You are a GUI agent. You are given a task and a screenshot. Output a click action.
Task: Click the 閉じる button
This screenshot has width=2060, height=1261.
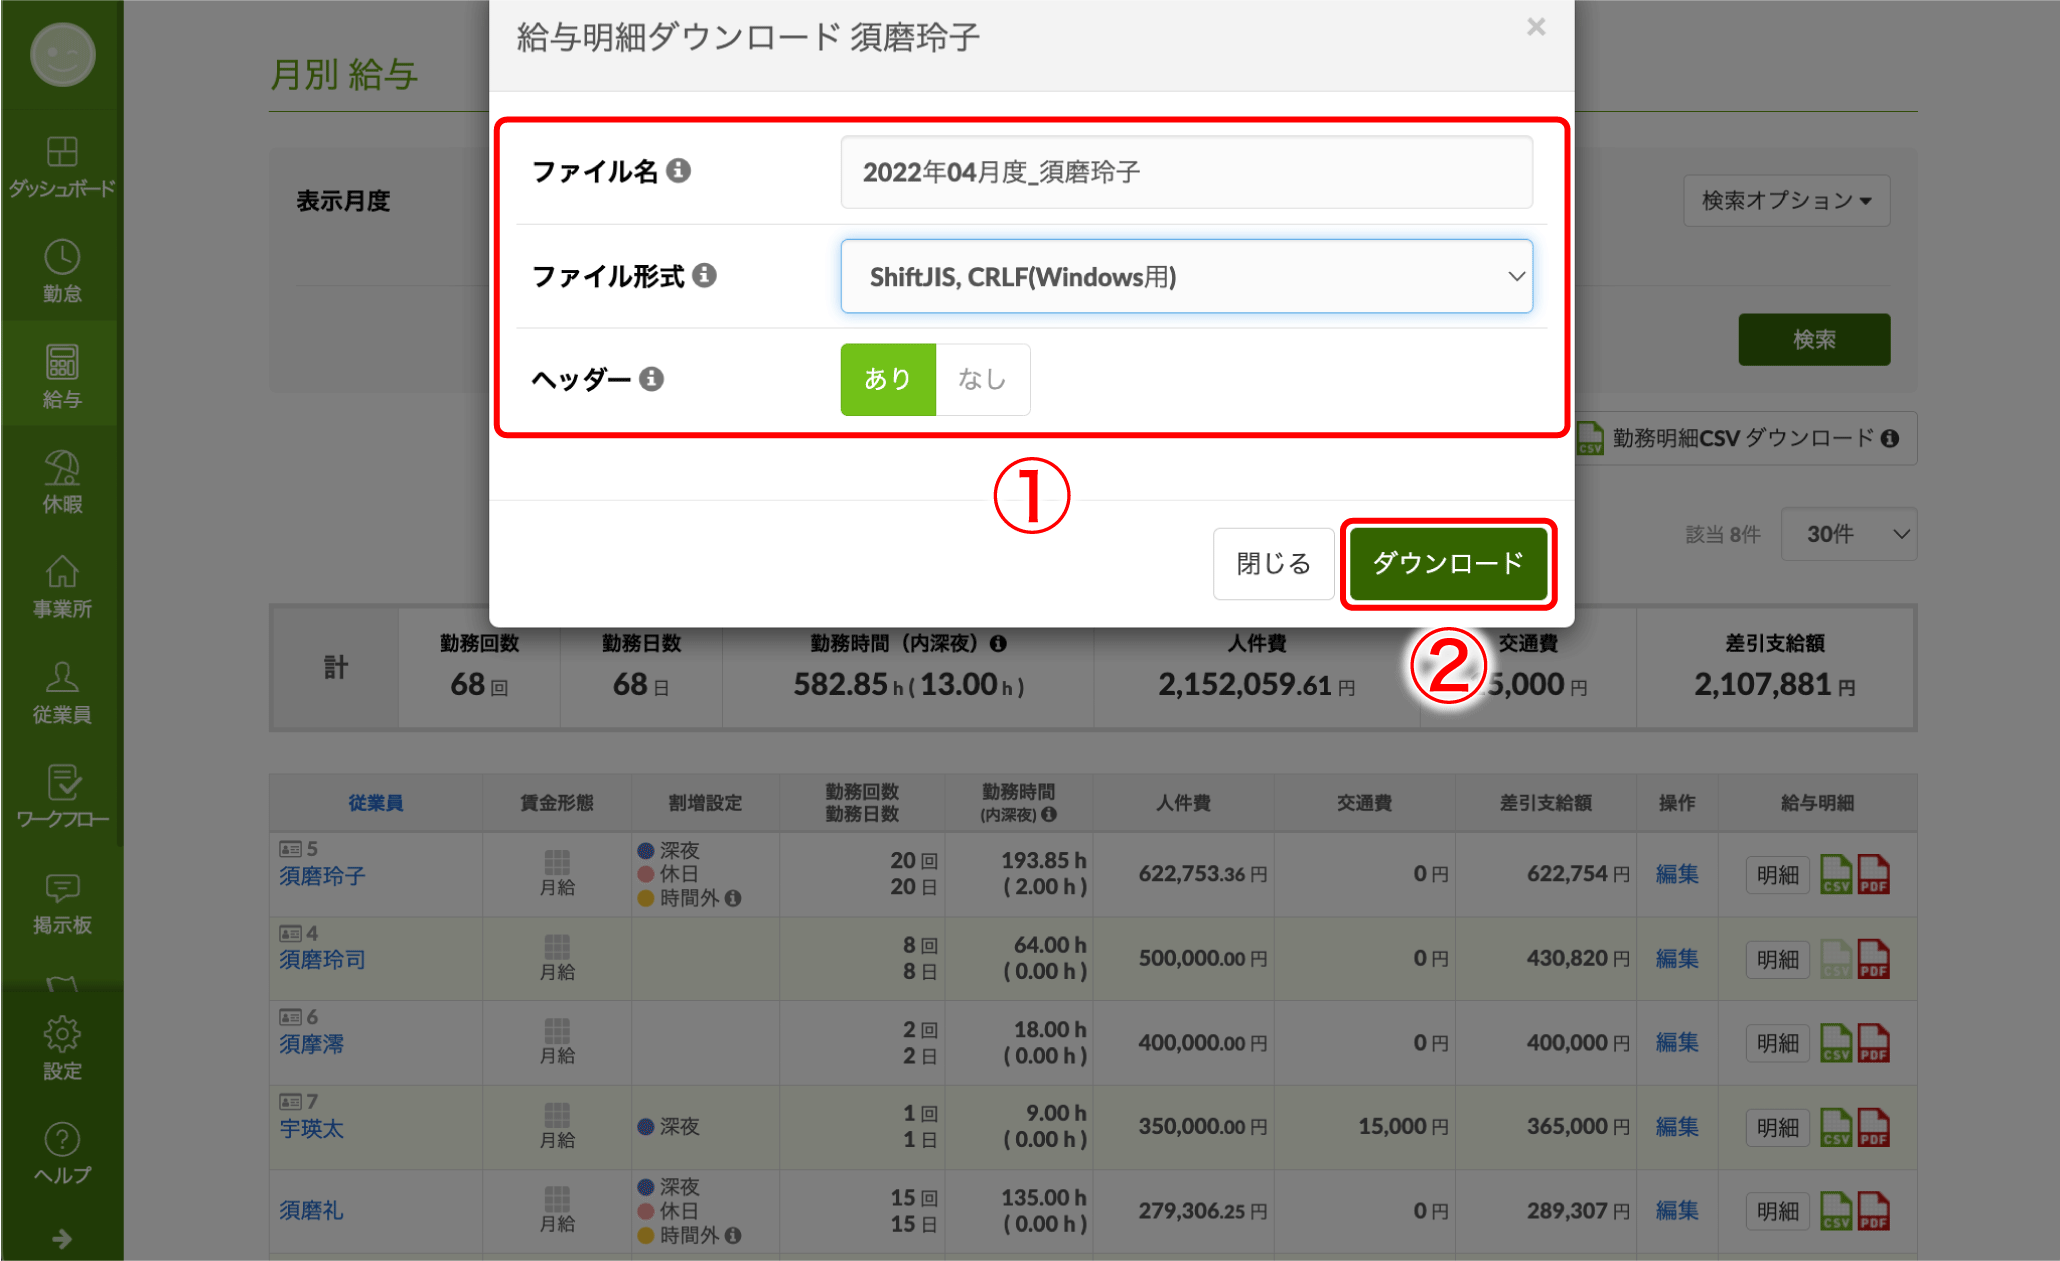[x=1272, y=563]
